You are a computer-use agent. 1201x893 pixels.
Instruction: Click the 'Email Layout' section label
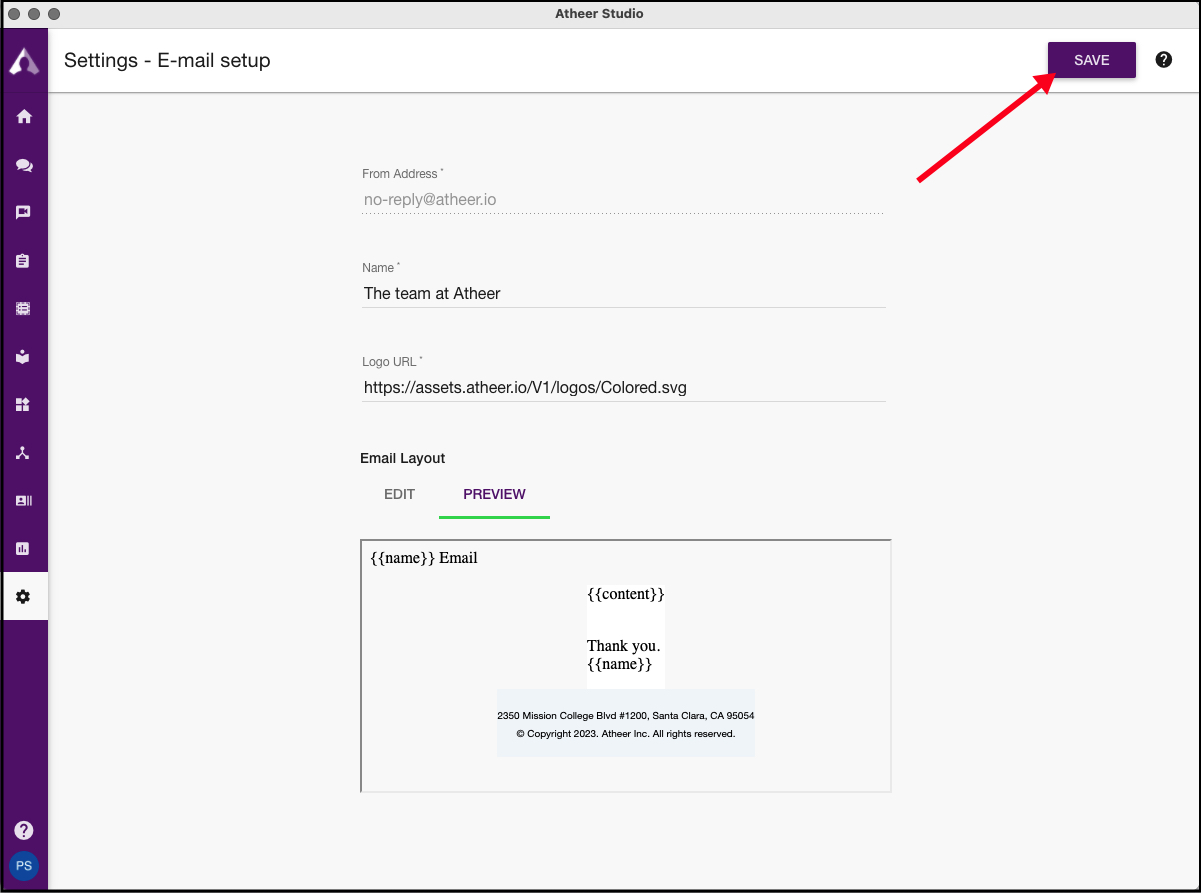403,458
